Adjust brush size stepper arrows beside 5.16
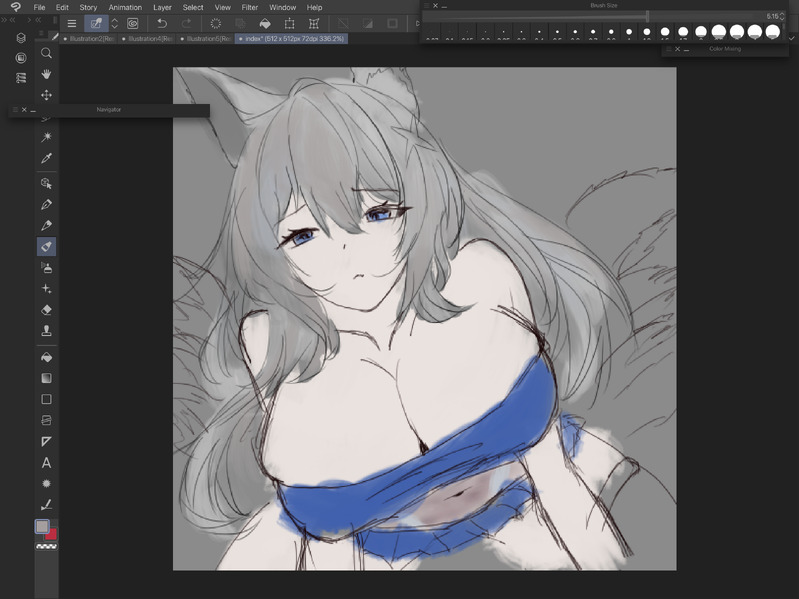 click(x=782, y=16)
